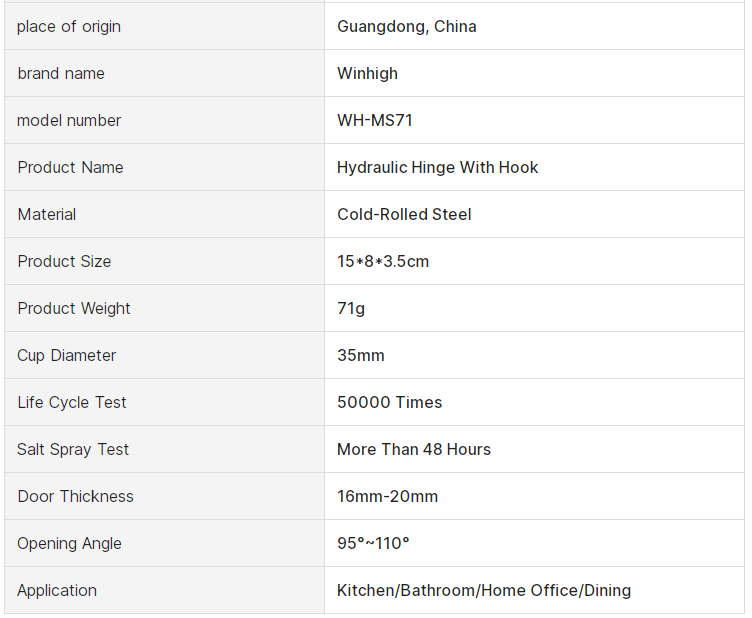Click the 'model number' label
Image resolution: width=752 pixels, height=618 pixels.
click(x=69, y=120)
